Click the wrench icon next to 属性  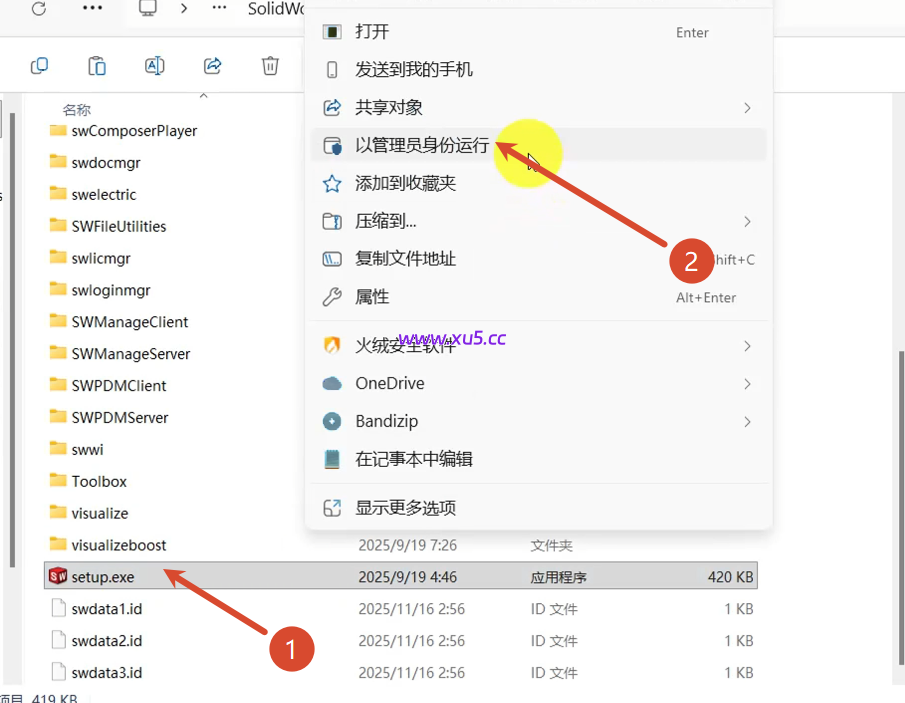[332, 296]
